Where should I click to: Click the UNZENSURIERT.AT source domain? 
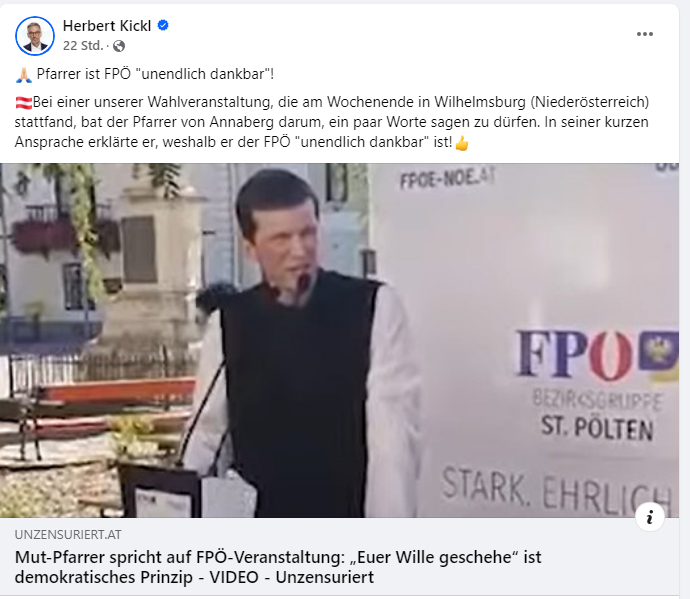[x=68, y=534]
